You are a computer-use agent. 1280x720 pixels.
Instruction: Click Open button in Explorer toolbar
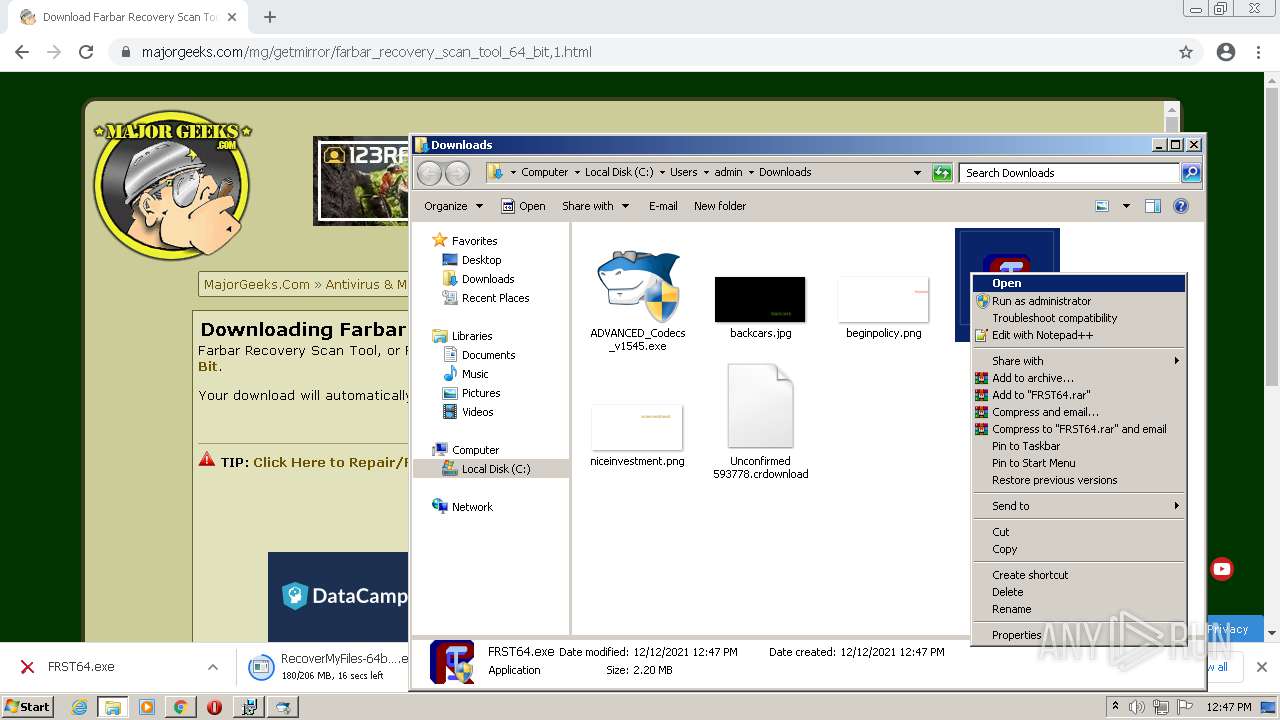pyautogui.click(x=523, y=206)
